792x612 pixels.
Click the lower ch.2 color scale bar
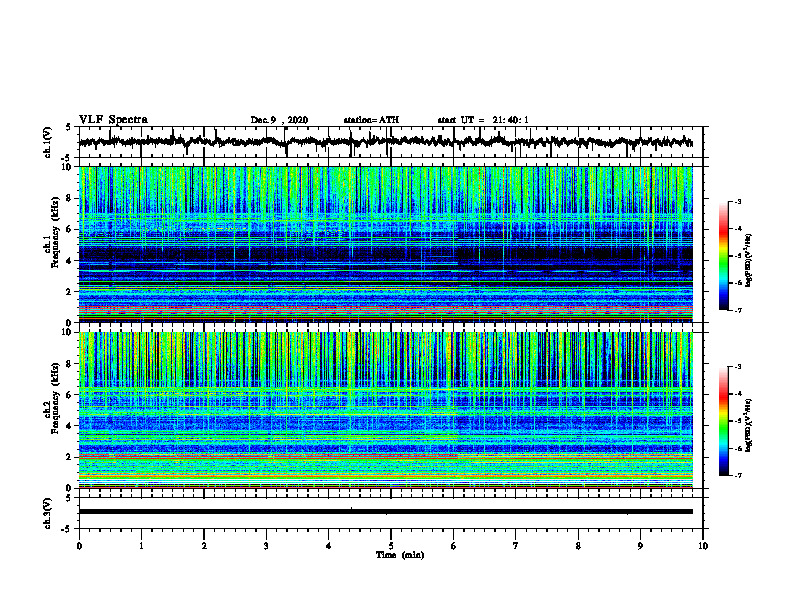(724, 421)
